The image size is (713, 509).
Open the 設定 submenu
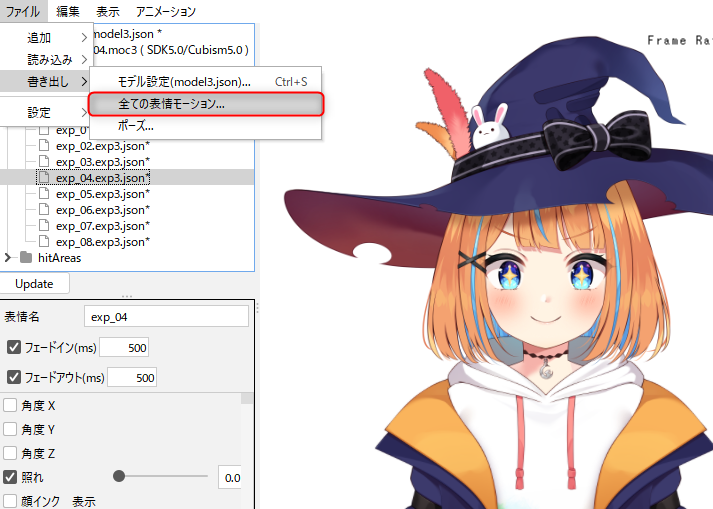coord(47,112)
